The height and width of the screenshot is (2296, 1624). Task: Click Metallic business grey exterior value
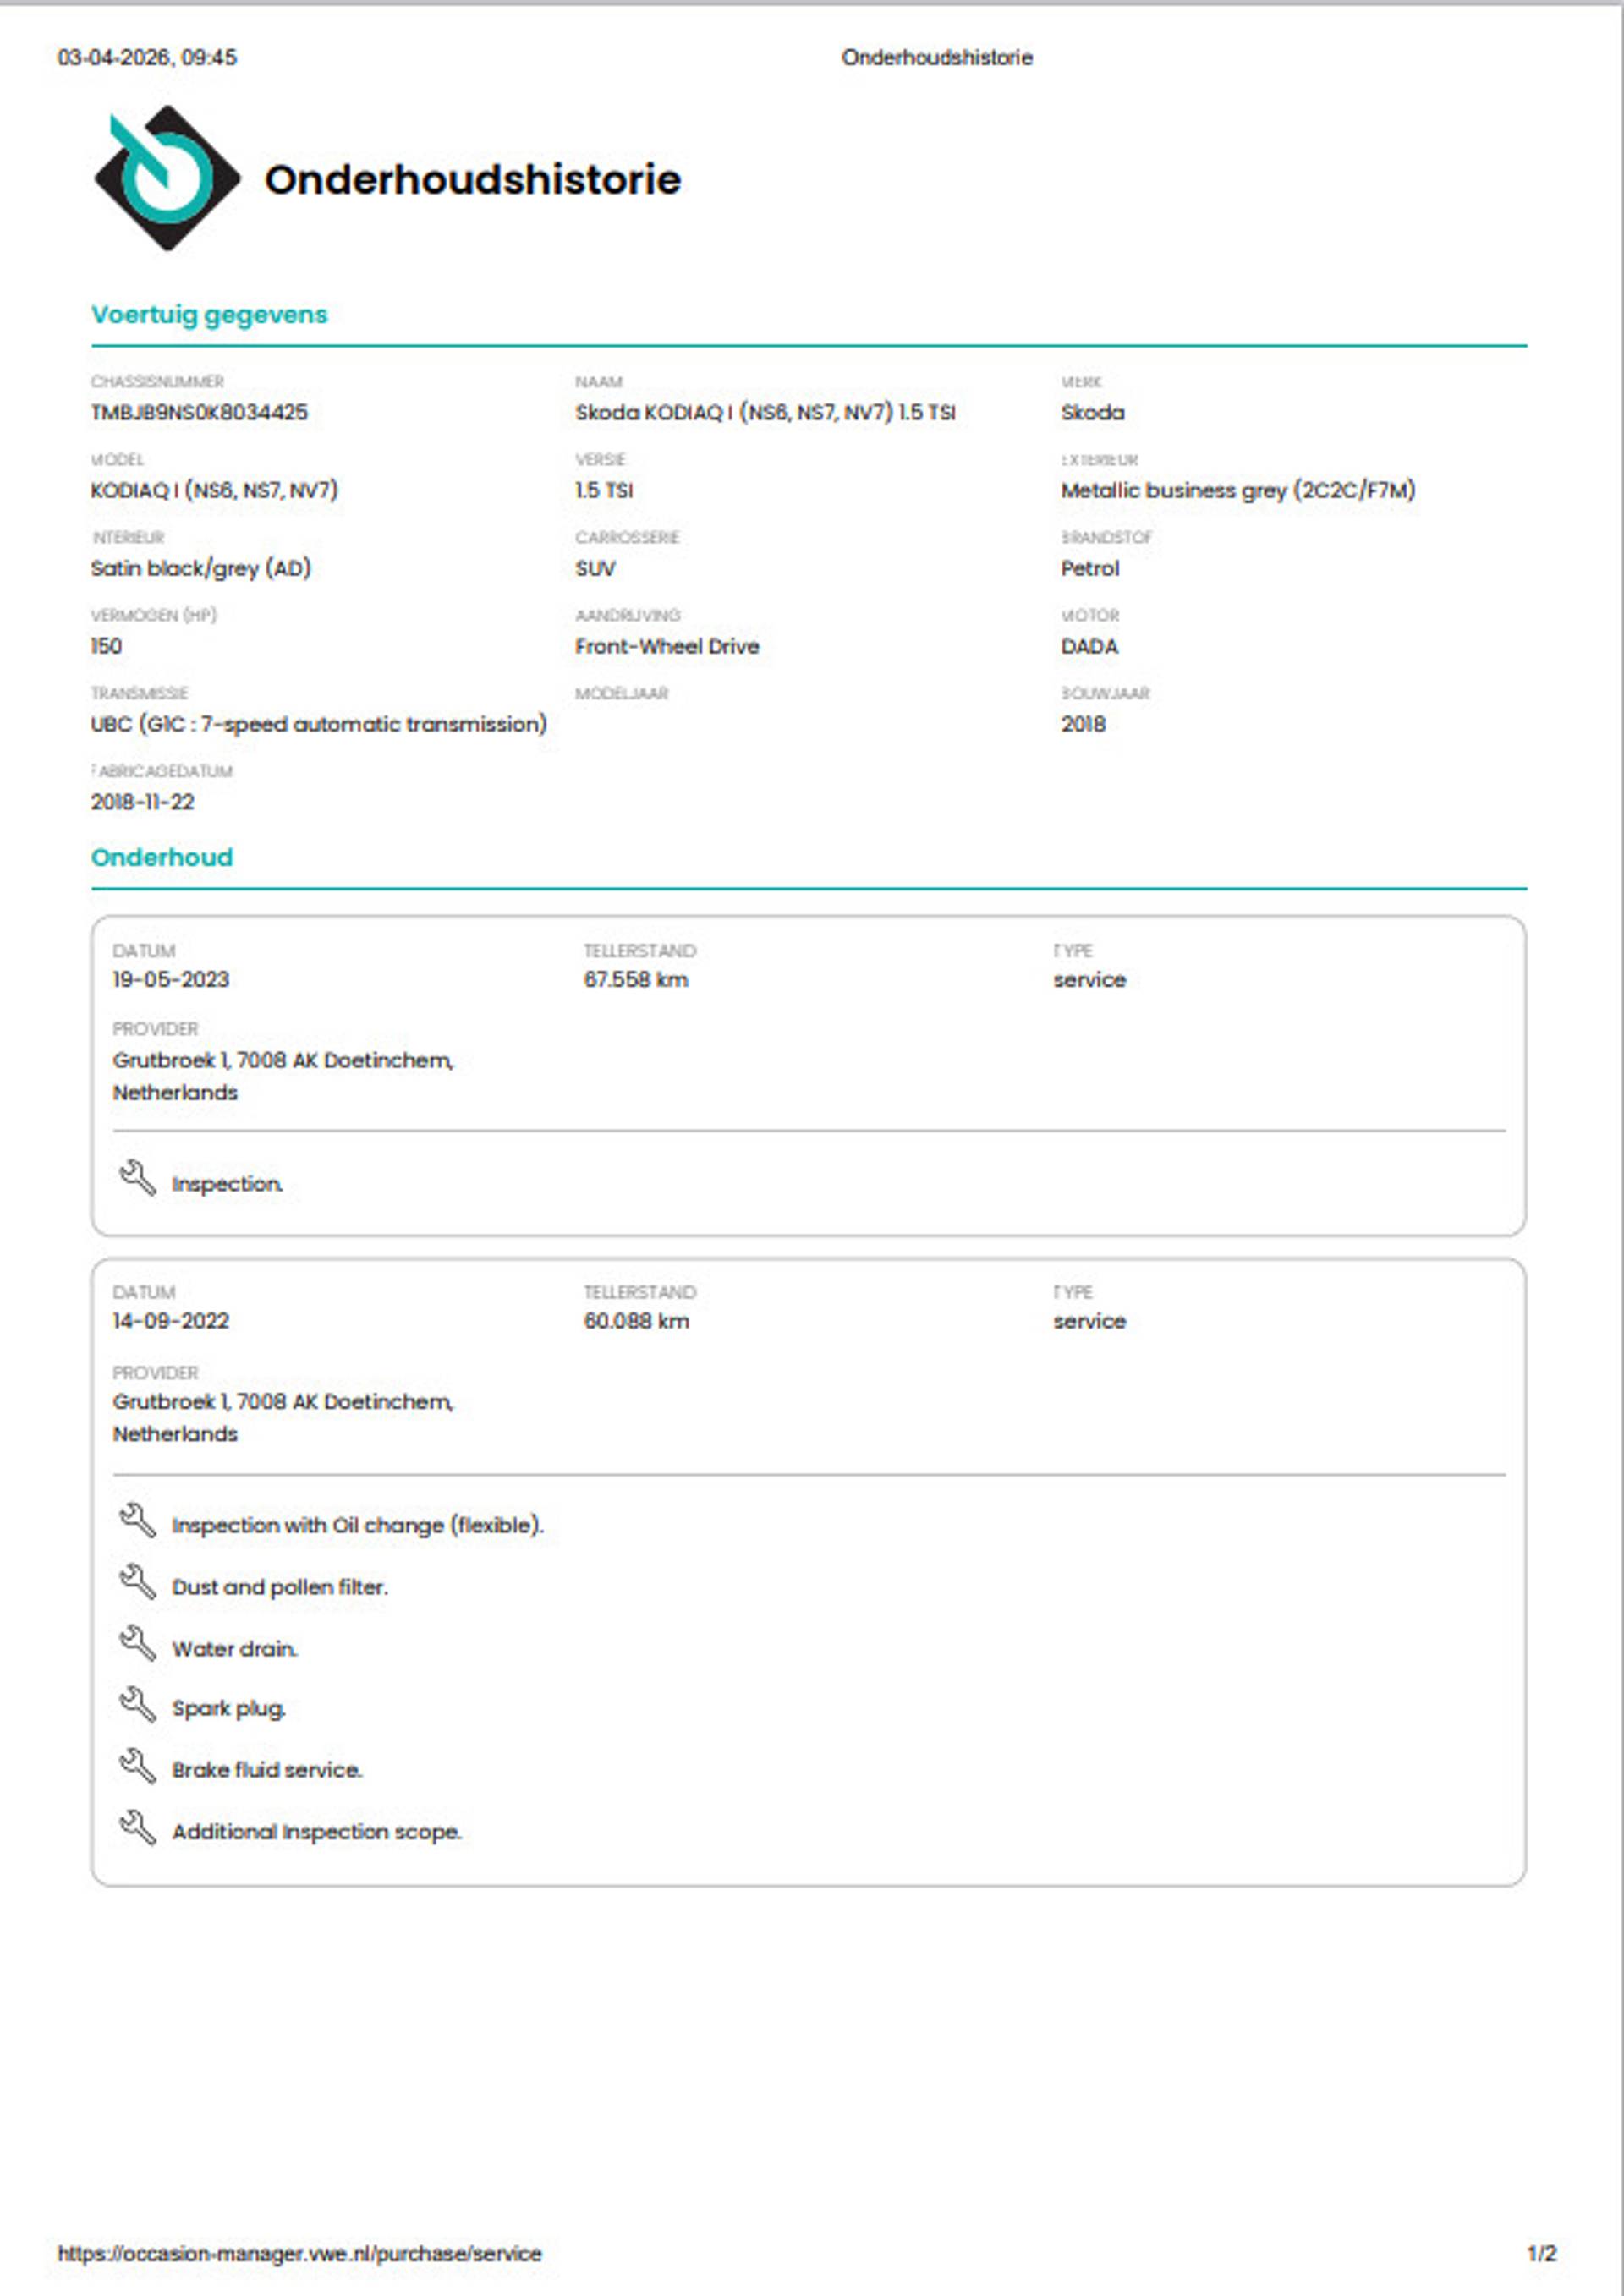(1237, 490)
